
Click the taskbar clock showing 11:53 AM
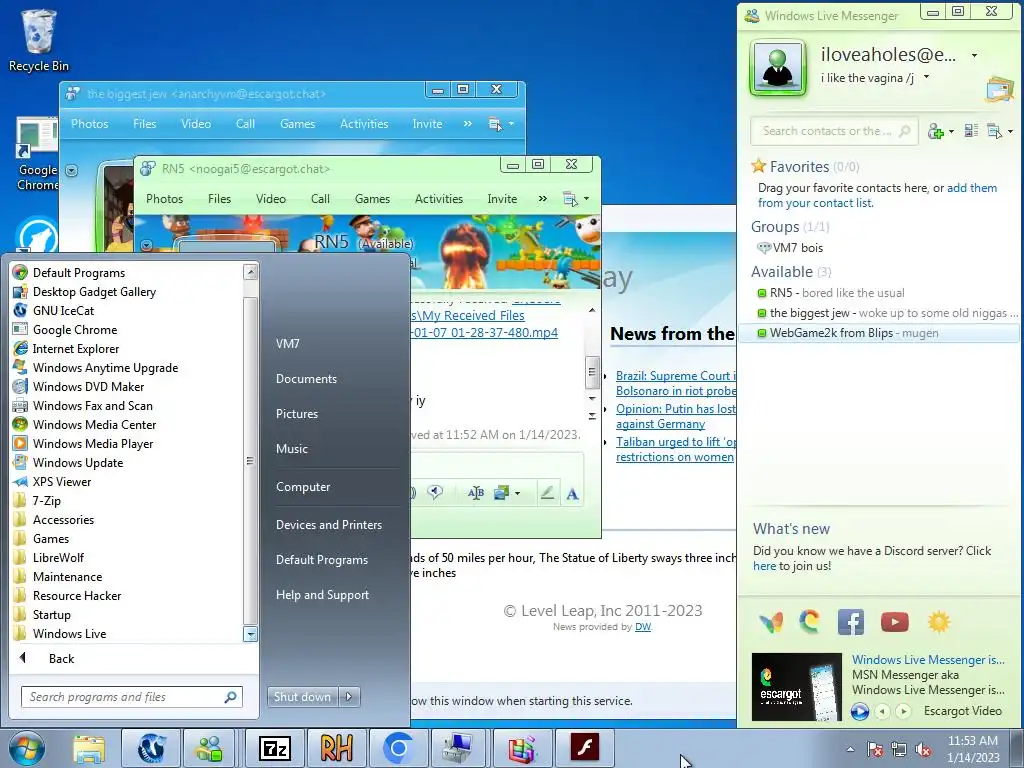click(x=972, y=749)
